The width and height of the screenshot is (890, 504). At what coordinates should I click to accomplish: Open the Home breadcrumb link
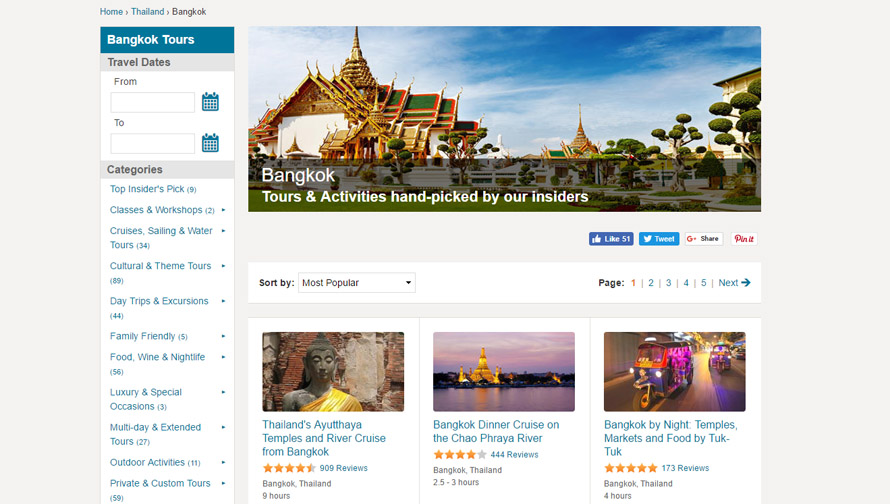click(x=111, y=11)
